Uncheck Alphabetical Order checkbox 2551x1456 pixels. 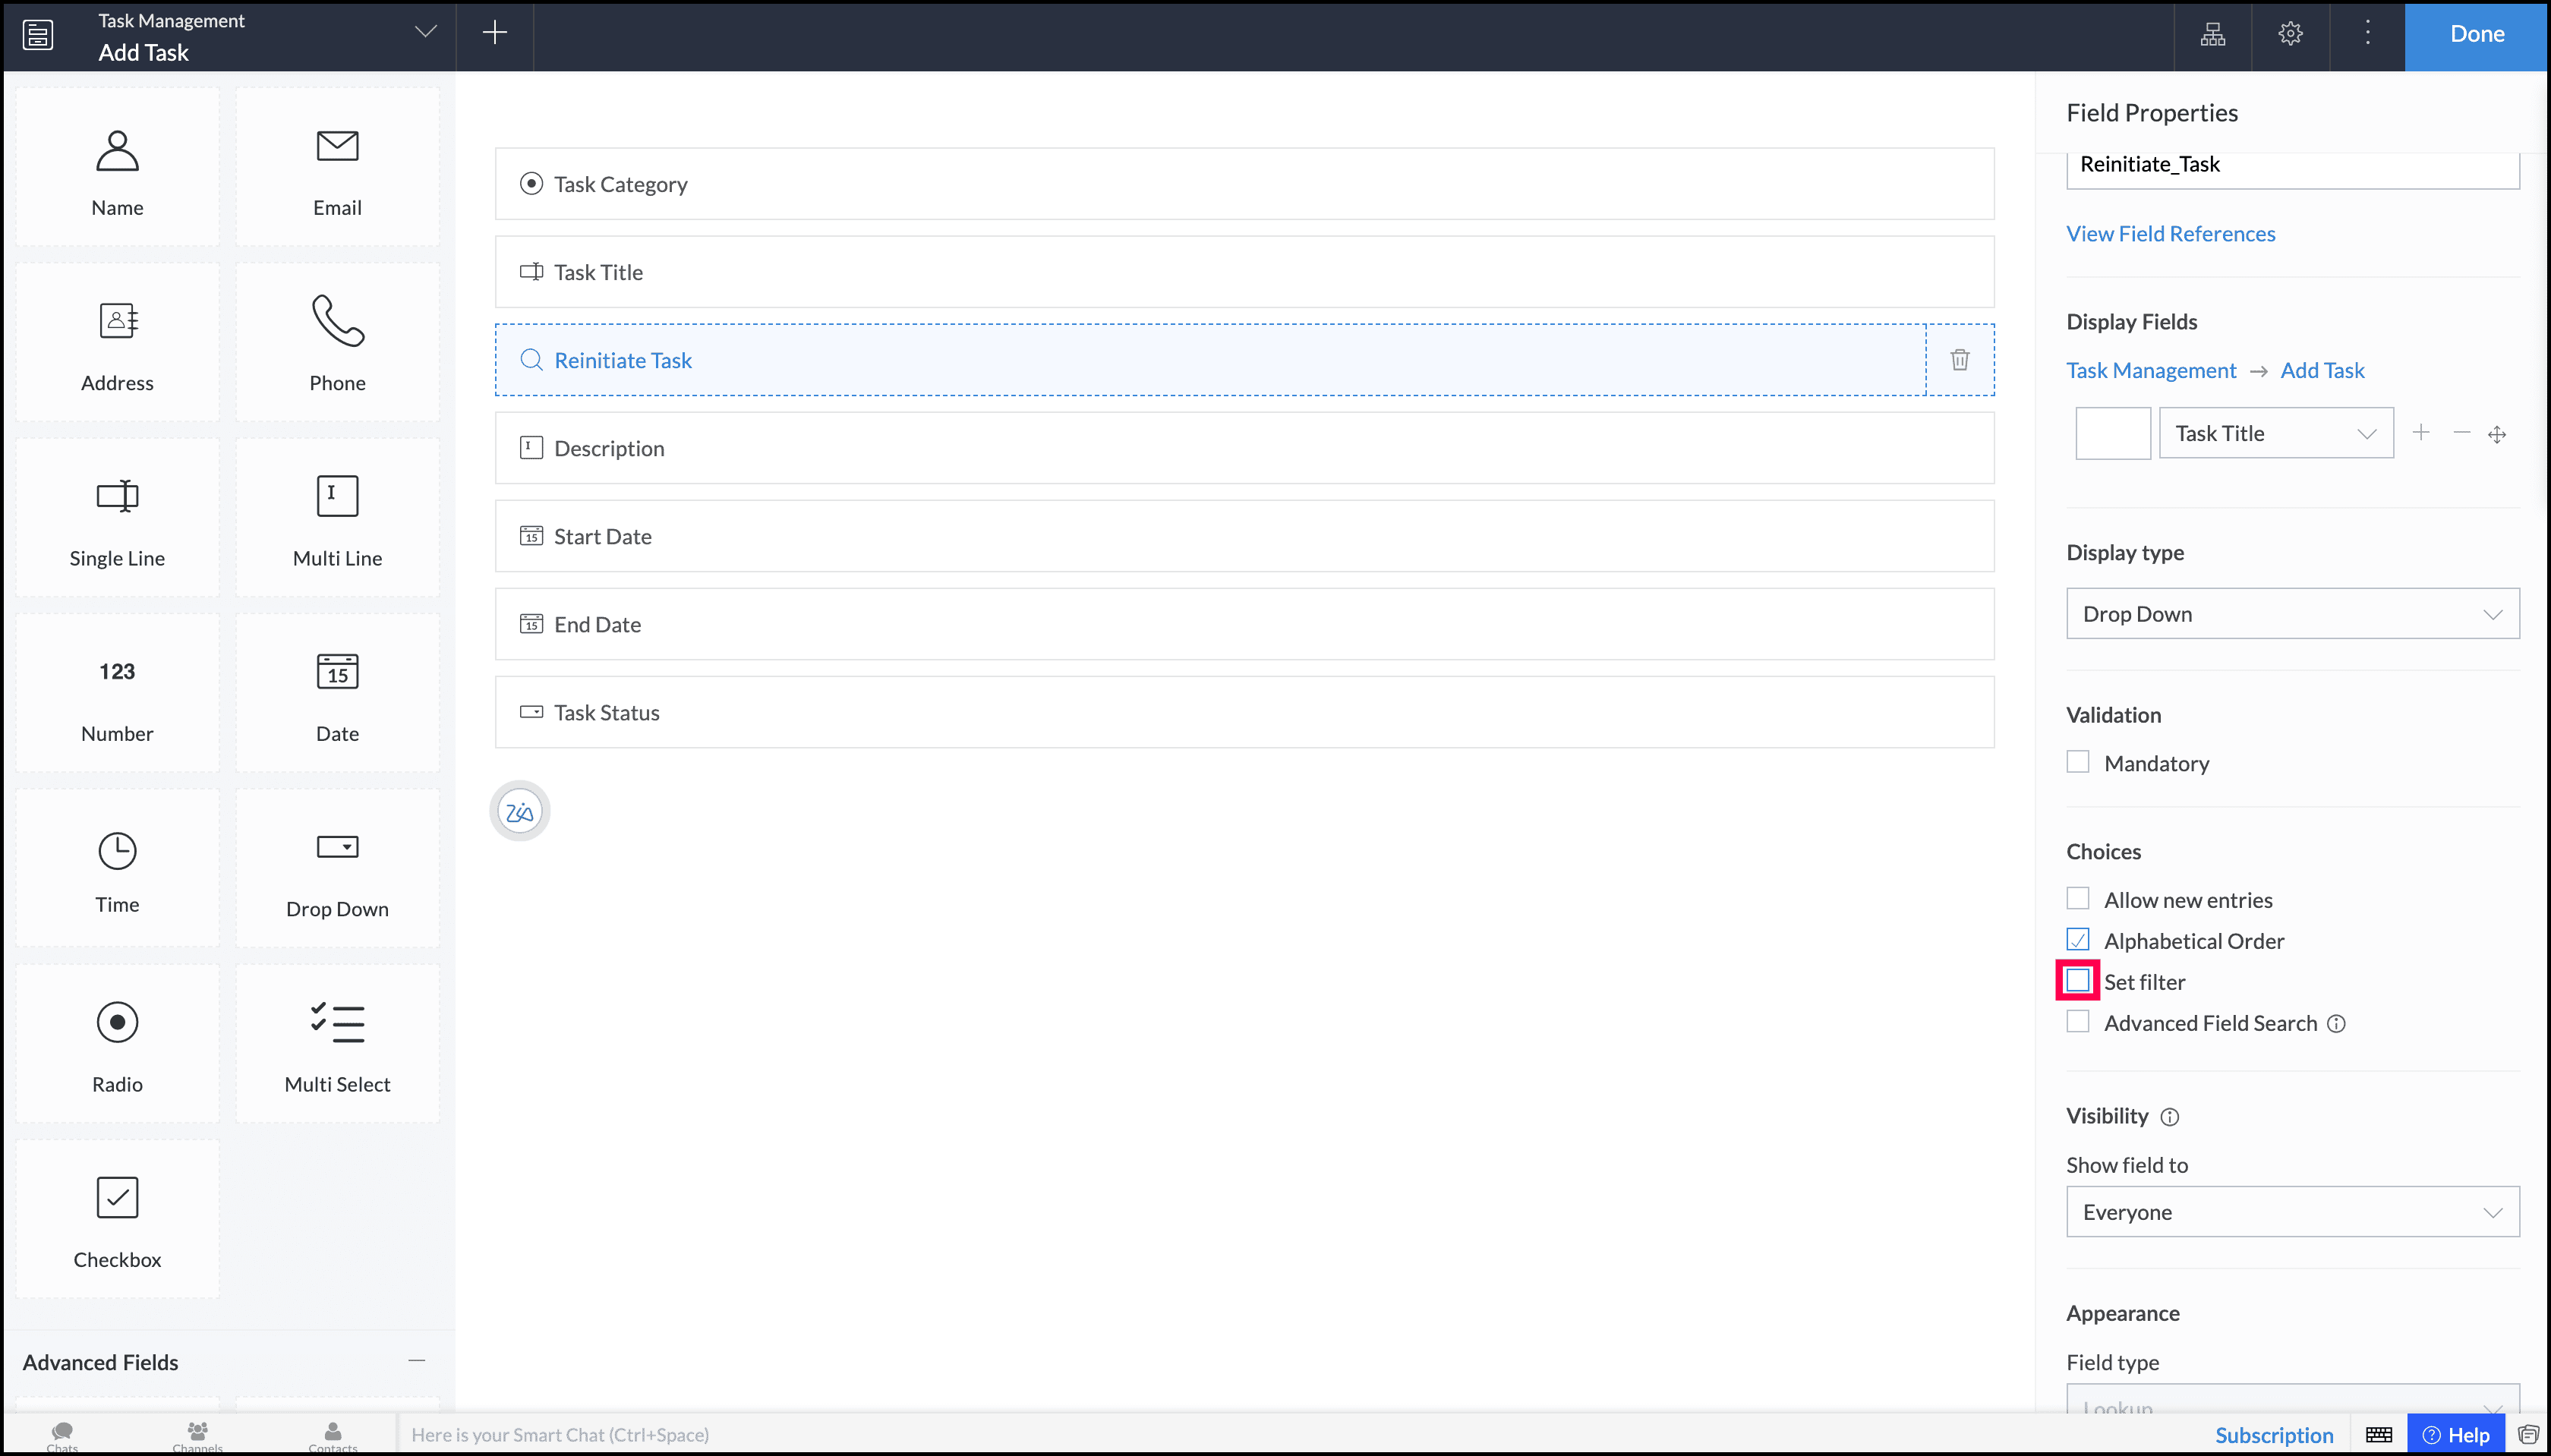2078,940
